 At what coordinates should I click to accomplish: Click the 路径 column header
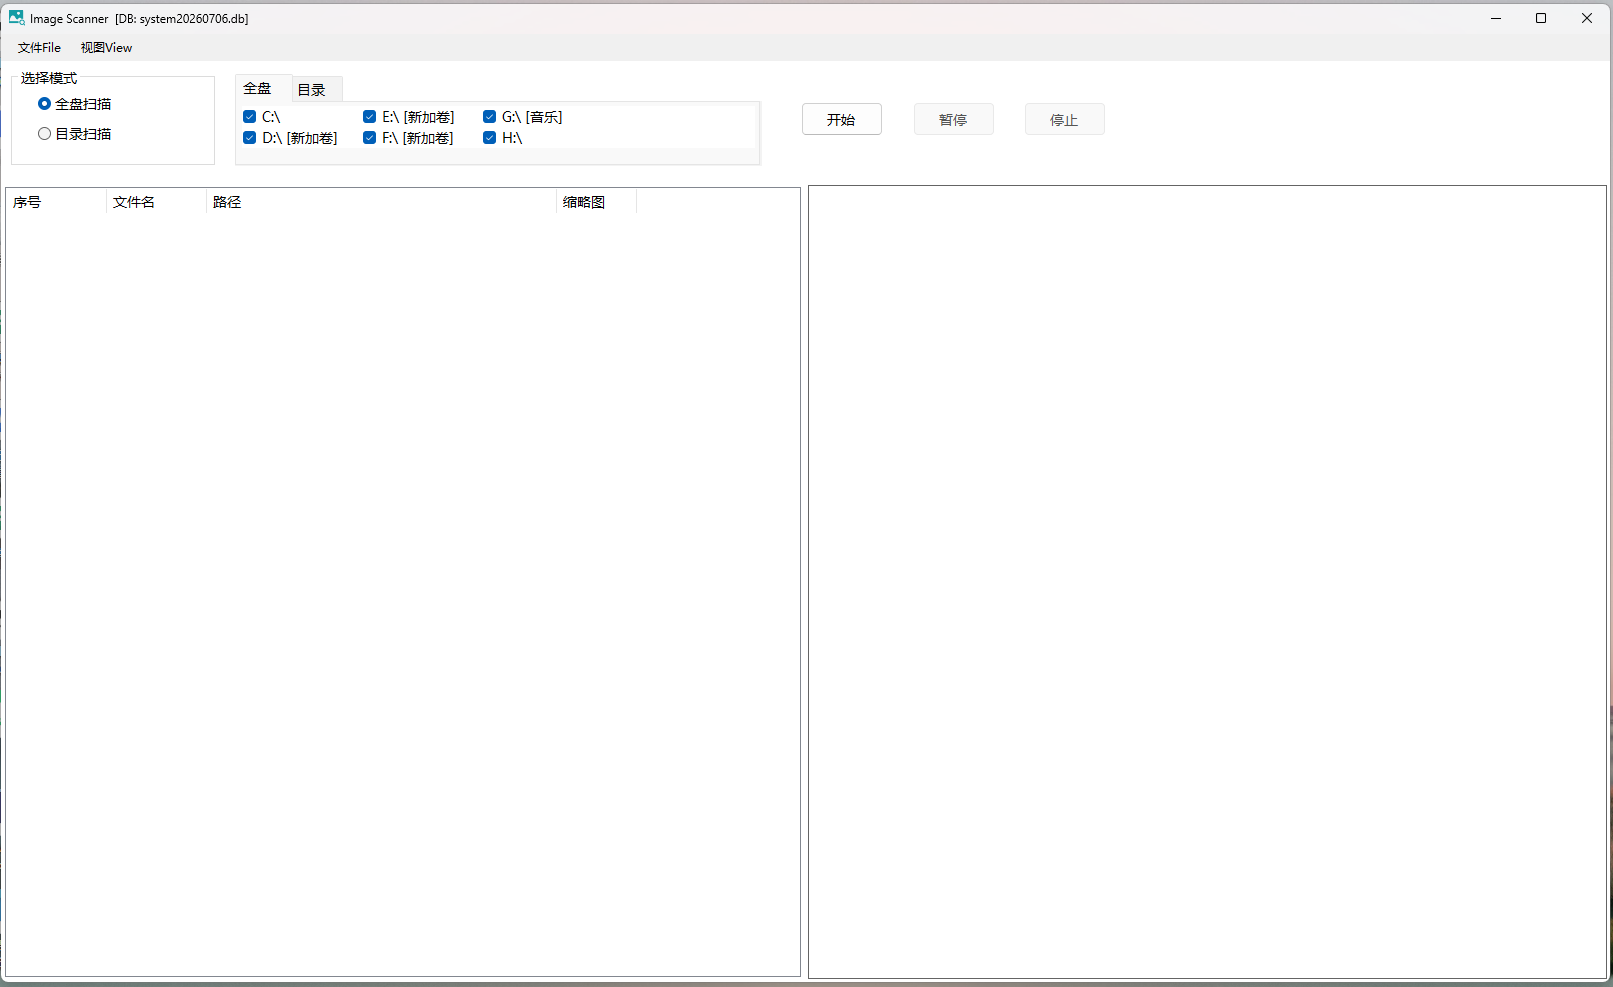381,202
